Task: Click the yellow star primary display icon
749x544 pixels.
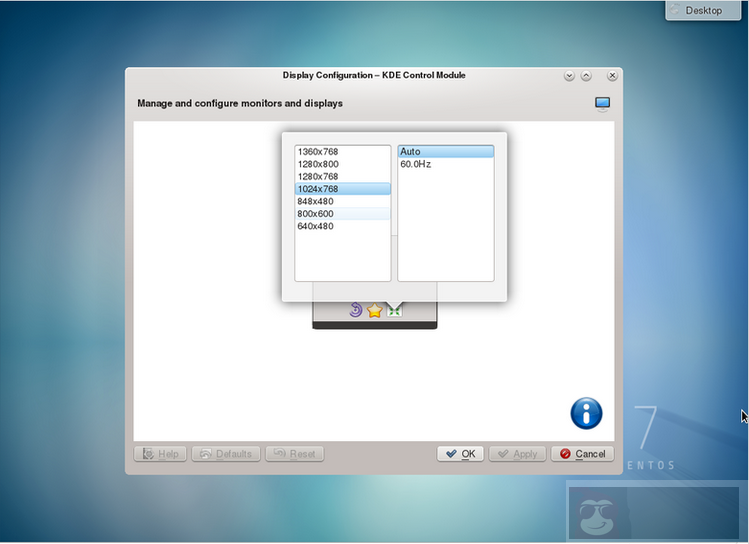Action: (x=374, y=310)
